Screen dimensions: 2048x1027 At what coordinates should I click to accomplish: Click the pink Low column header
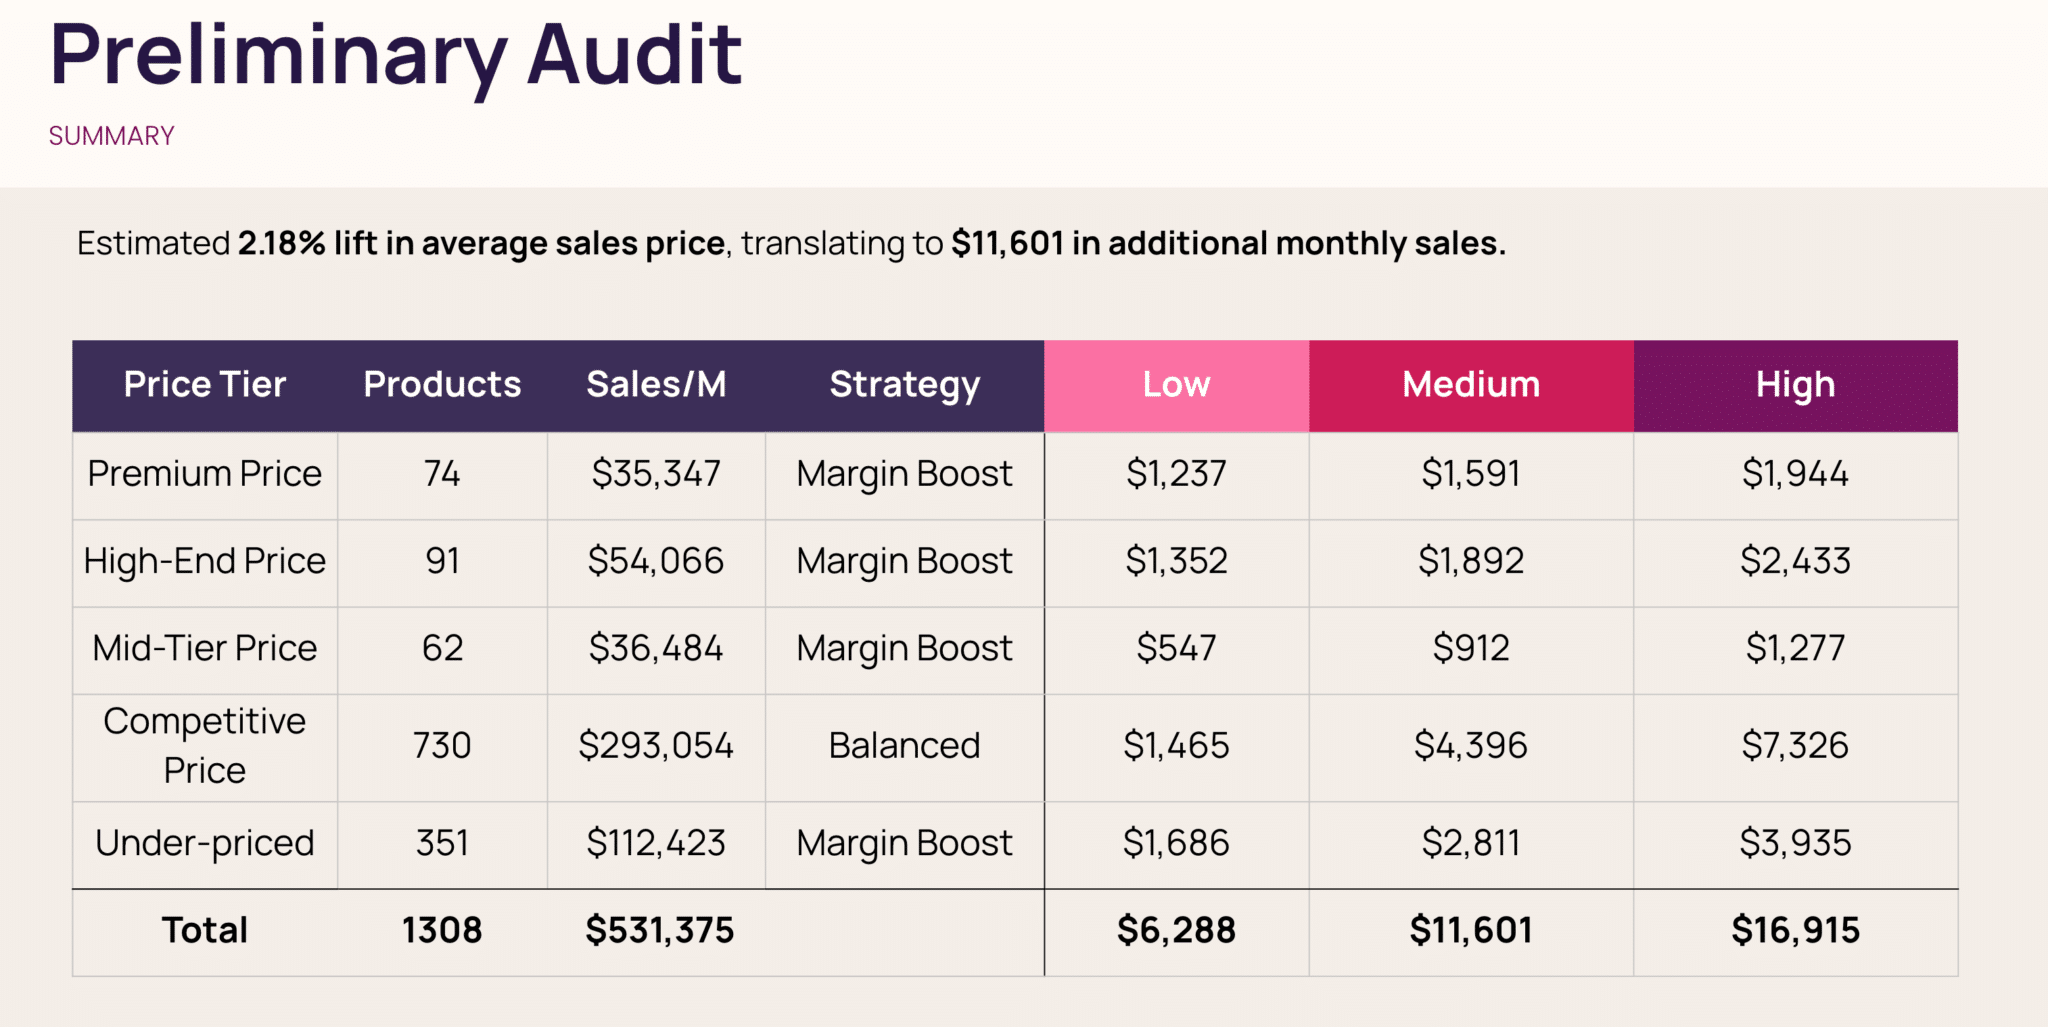1176,385
